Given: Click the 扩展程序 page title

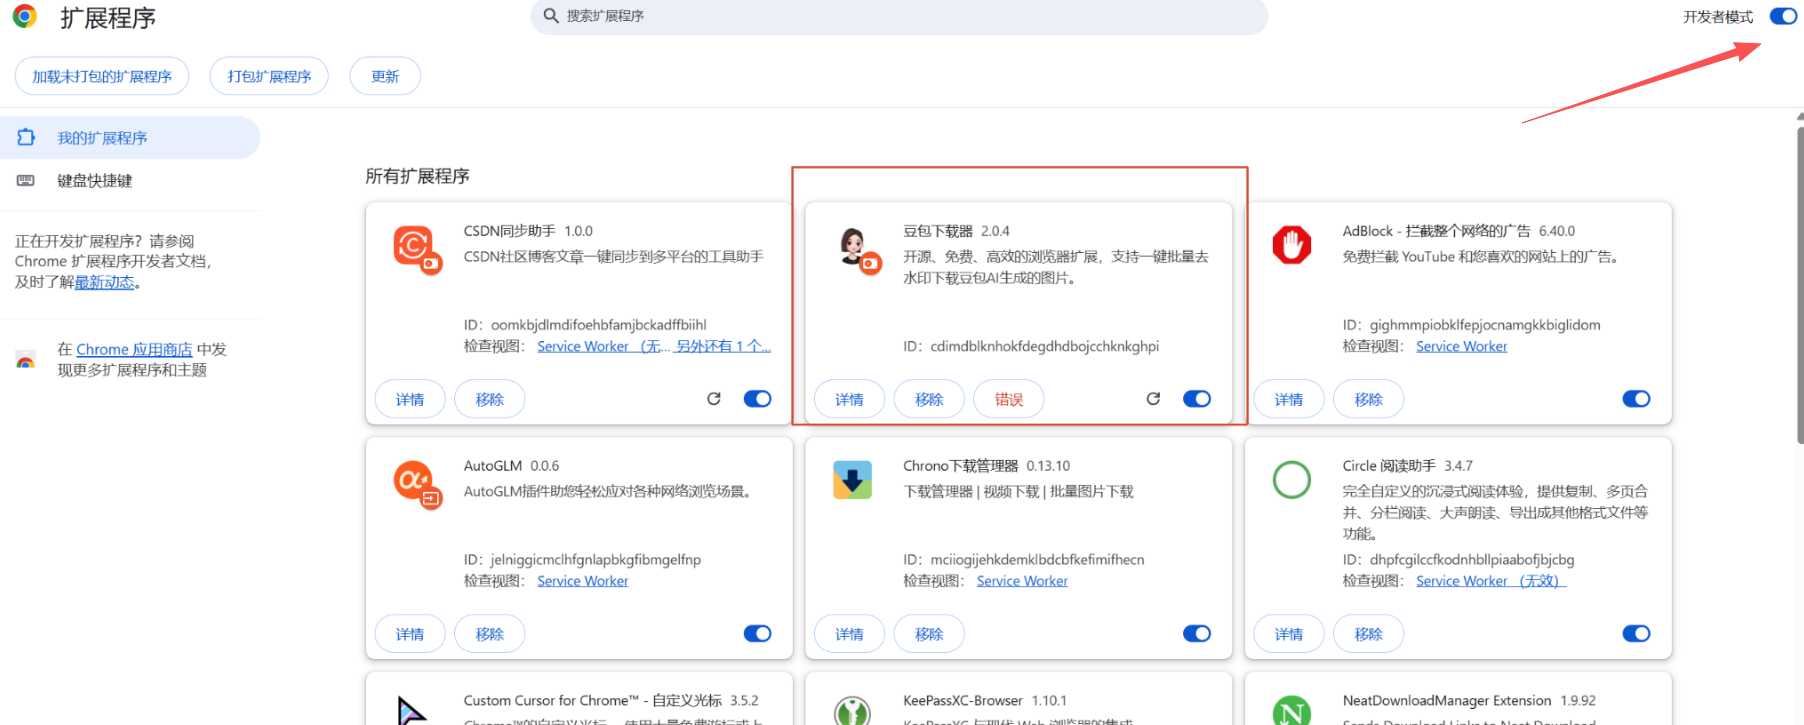Looking at the screenshot, I should pos(108,18).
